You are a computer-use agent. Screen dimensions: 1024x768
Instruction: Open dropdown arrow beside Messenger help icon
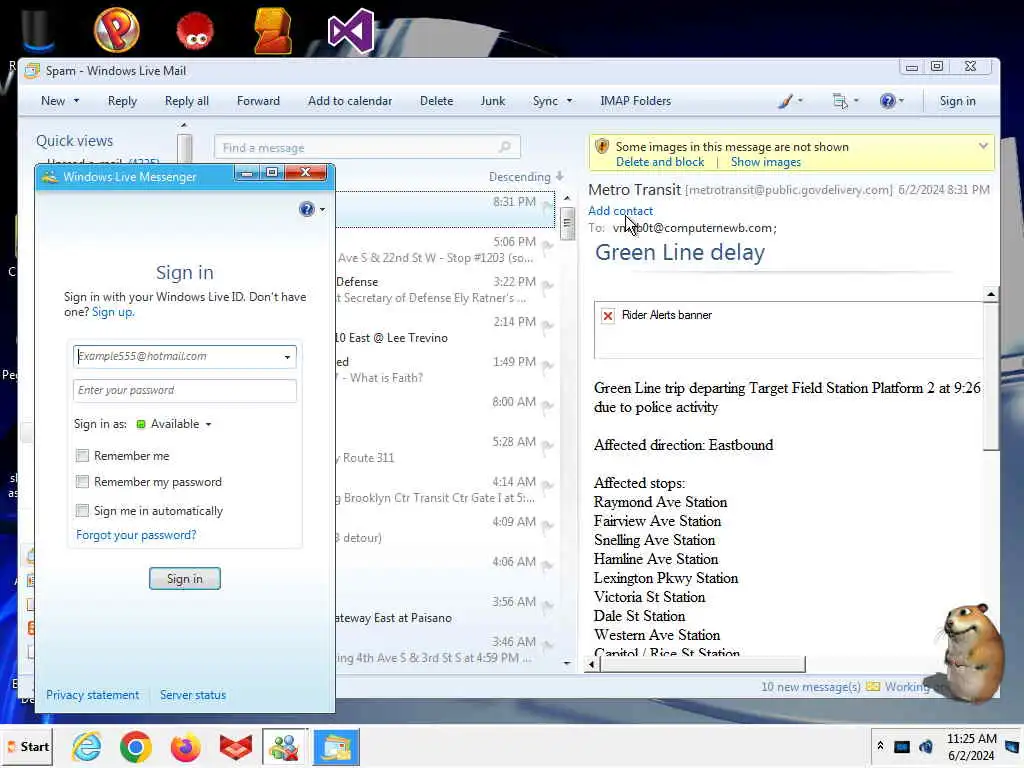(322, 210)
